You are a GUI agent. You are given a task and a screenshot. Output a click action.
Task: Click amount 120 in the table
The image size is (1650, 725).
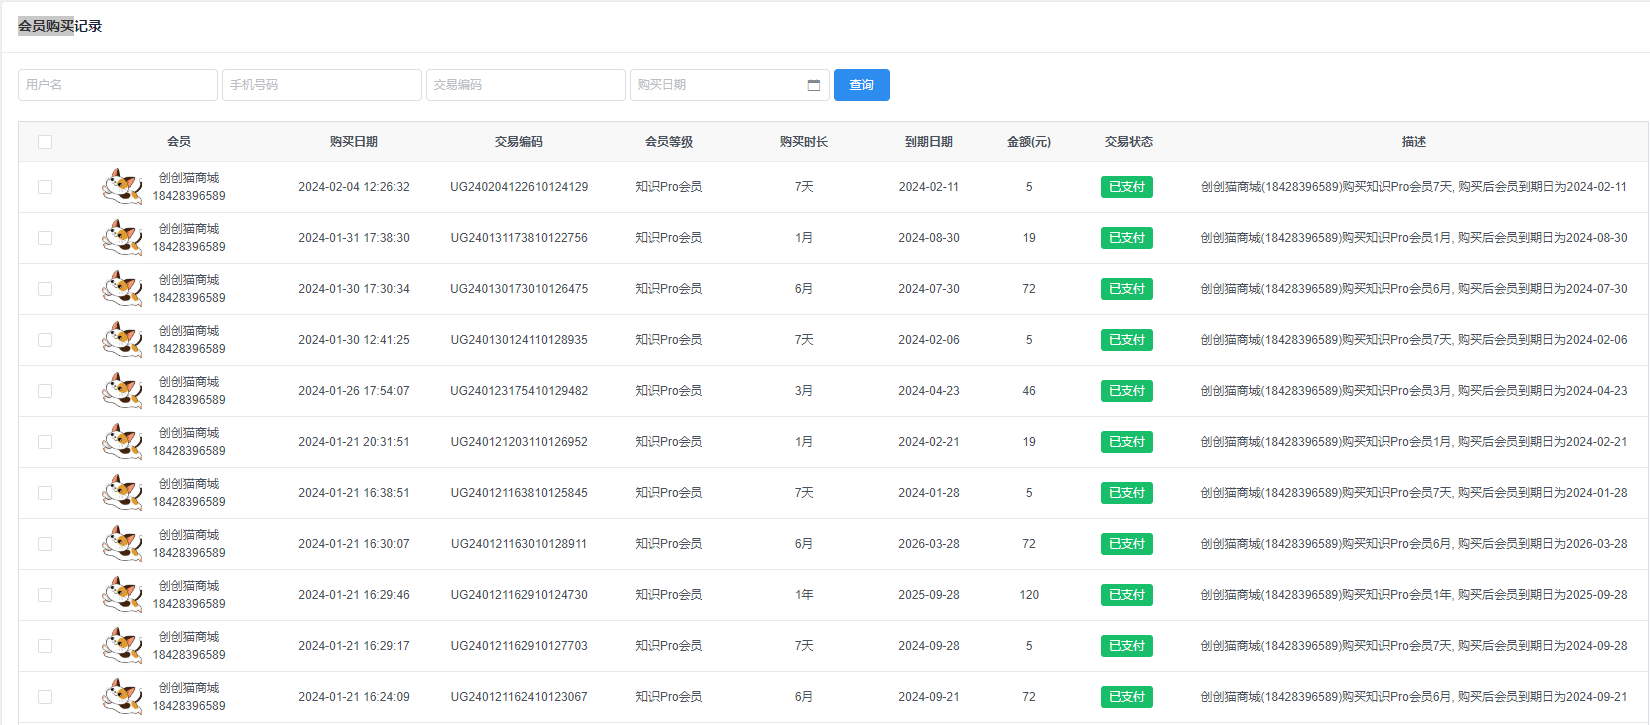coord(1029,595)
